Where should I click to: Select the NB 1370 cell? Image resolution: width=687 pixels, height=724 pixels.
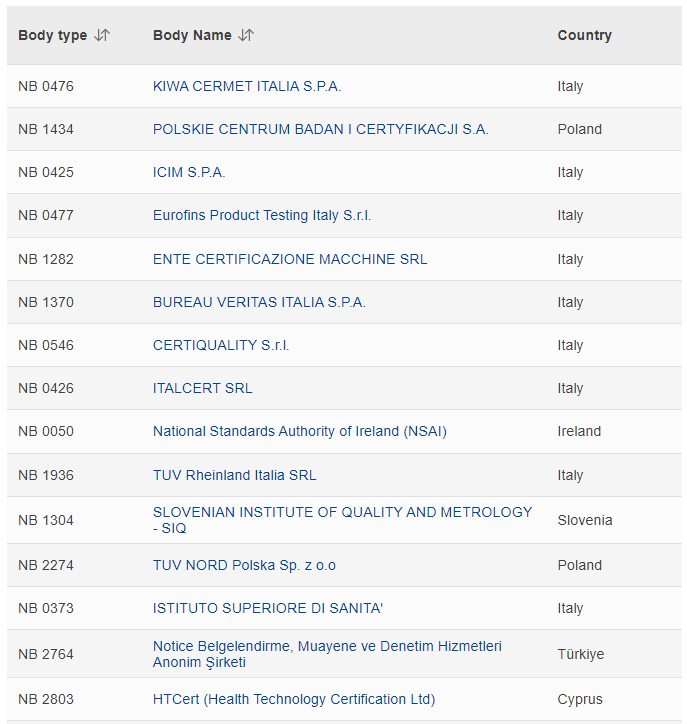coord(46,302)
